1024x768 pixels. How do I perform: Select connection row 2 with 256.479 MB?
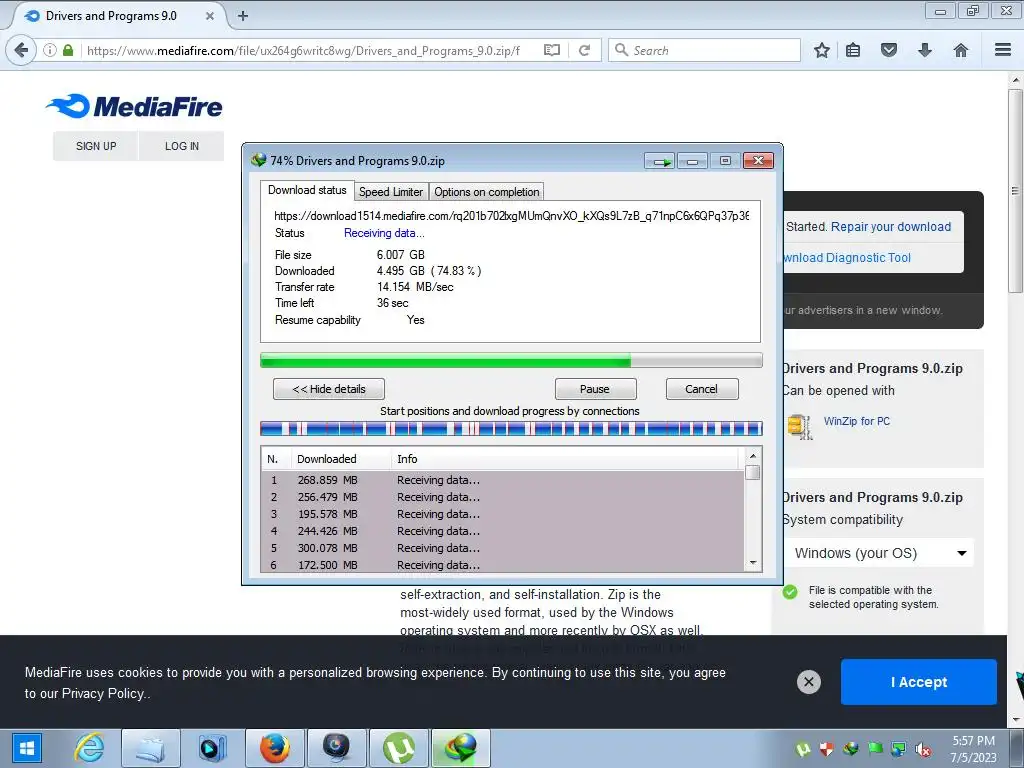(x=503, y=497)
